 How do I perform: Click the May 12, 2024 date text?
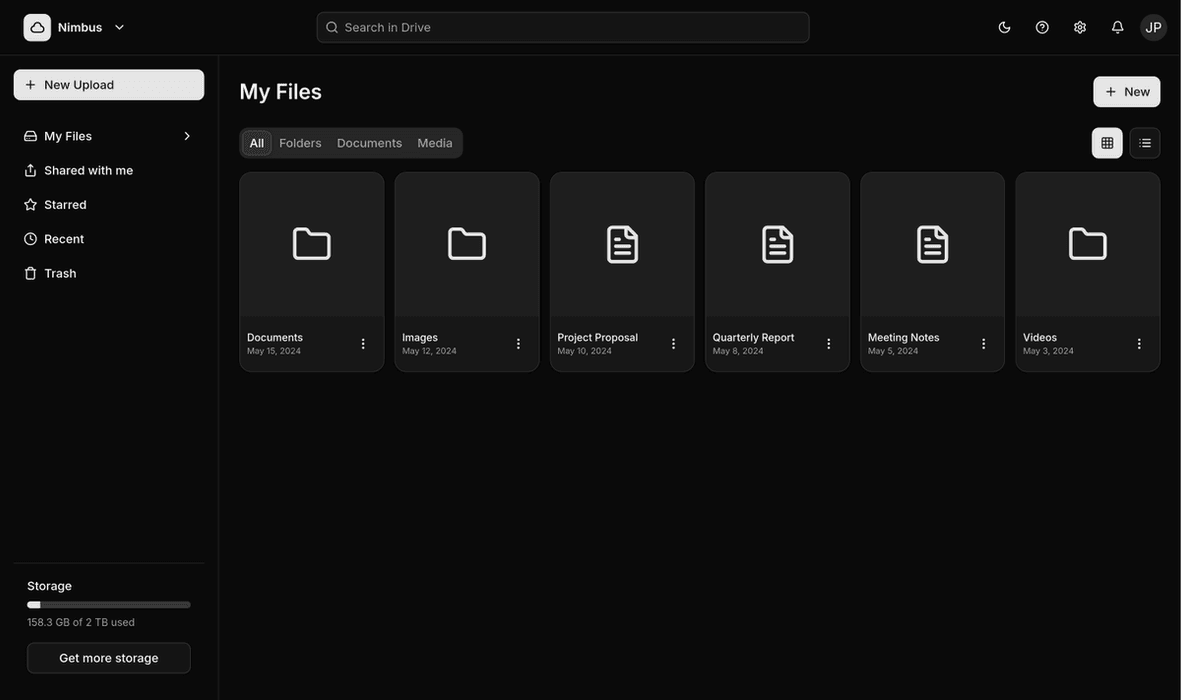tap(429, 351)
